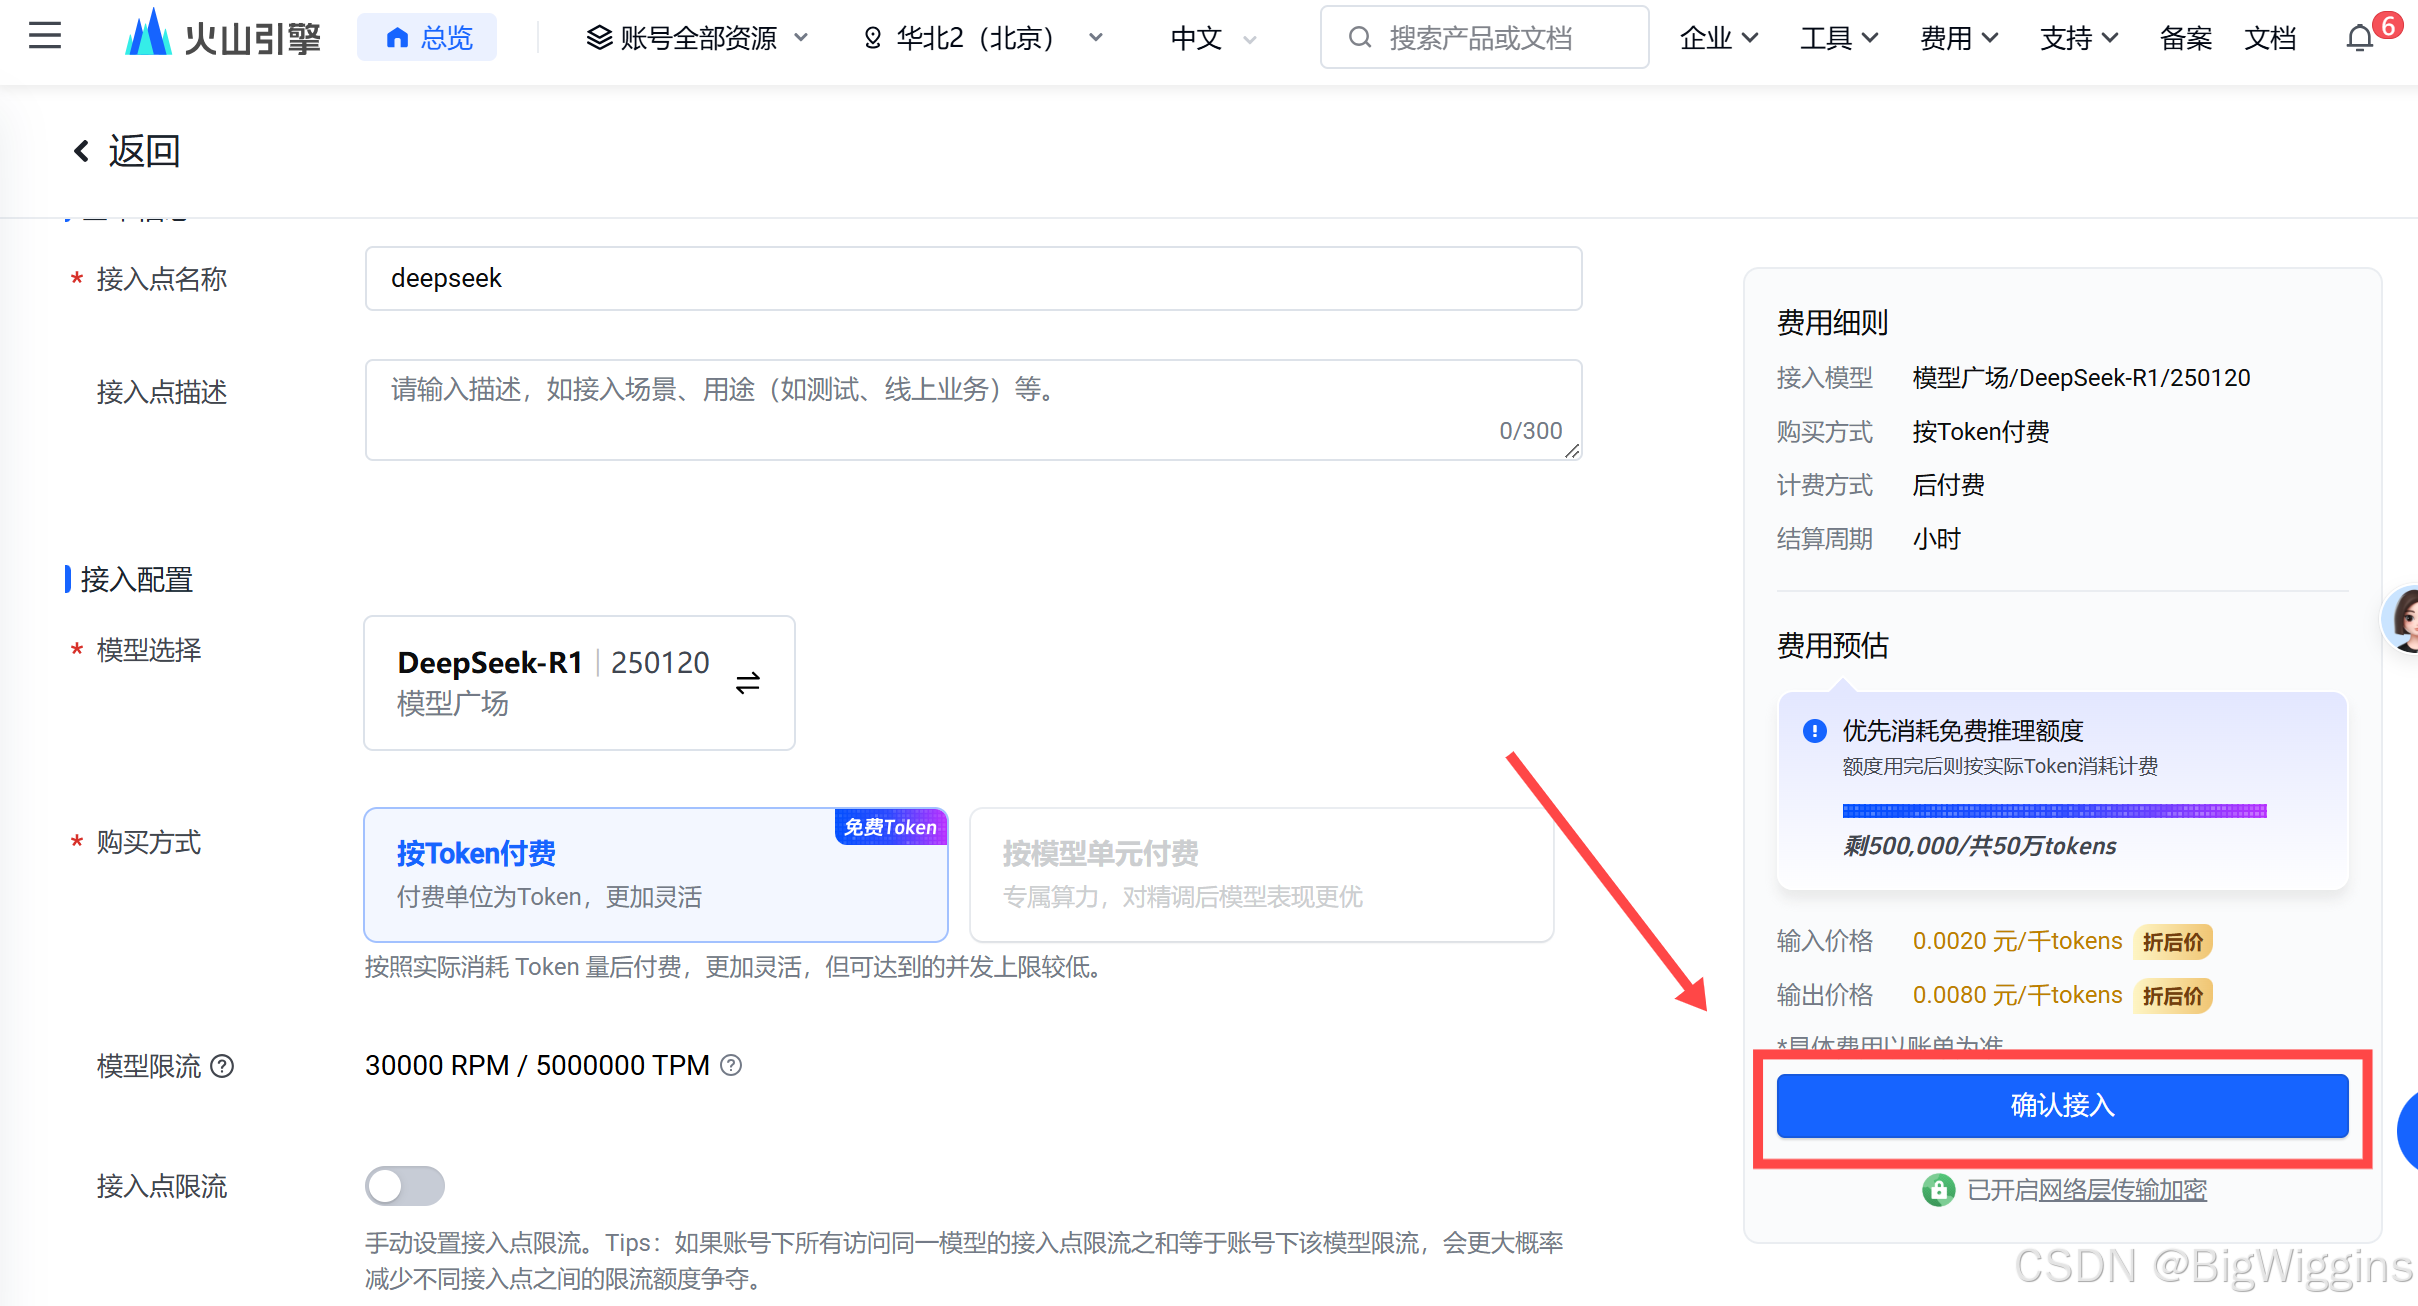Click the back arrow next to 返回
The height and width of the screenshot is (1306, 2418).
82,151
